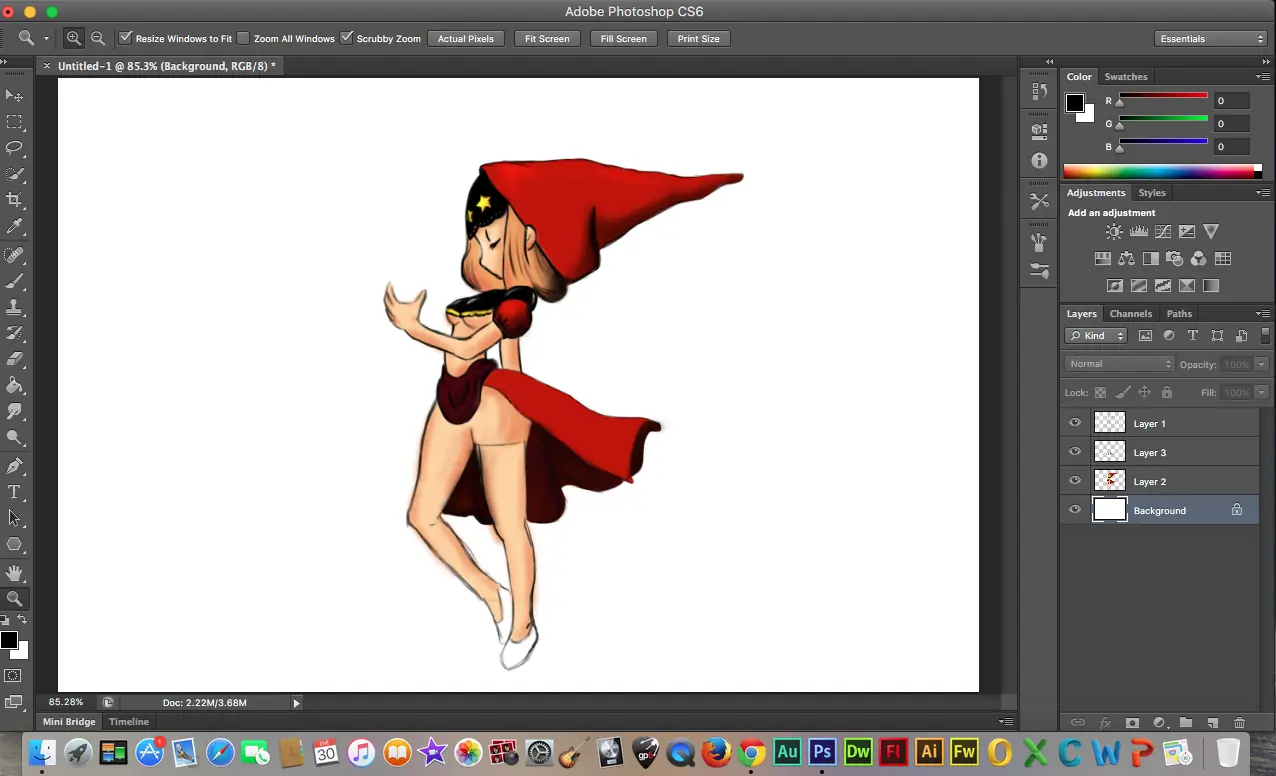
Task: Click the Actual Pixels button
Action: 466,38
